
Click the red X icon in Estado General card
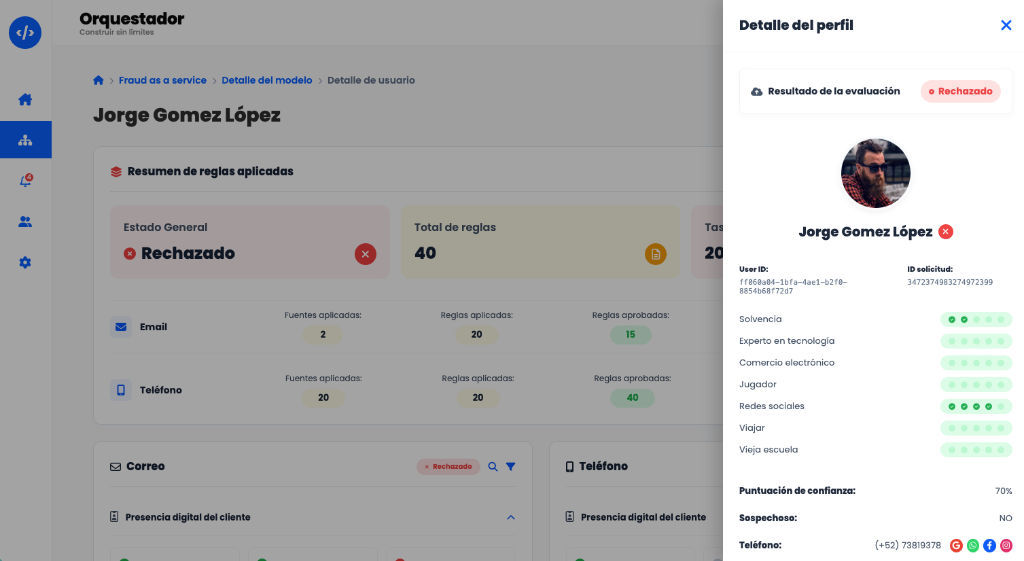coord(365,254)
